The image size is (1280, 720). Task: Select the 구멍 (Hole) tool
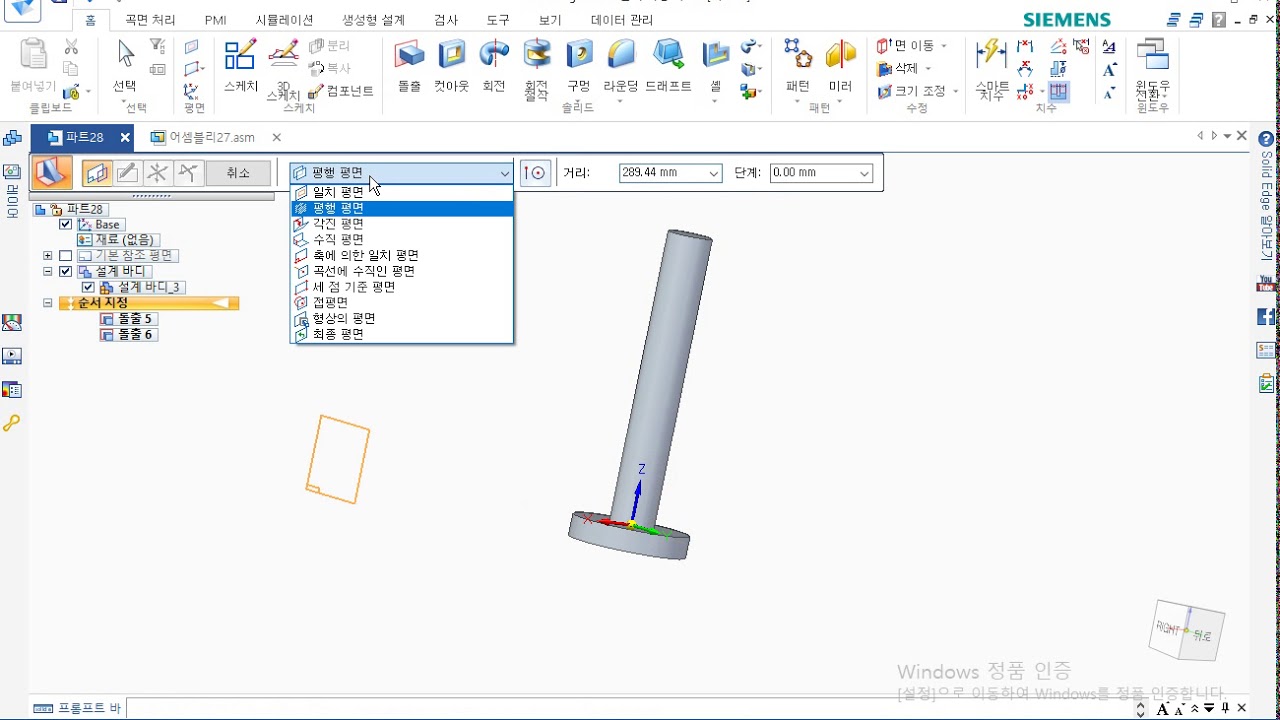[x=579, y=66]
